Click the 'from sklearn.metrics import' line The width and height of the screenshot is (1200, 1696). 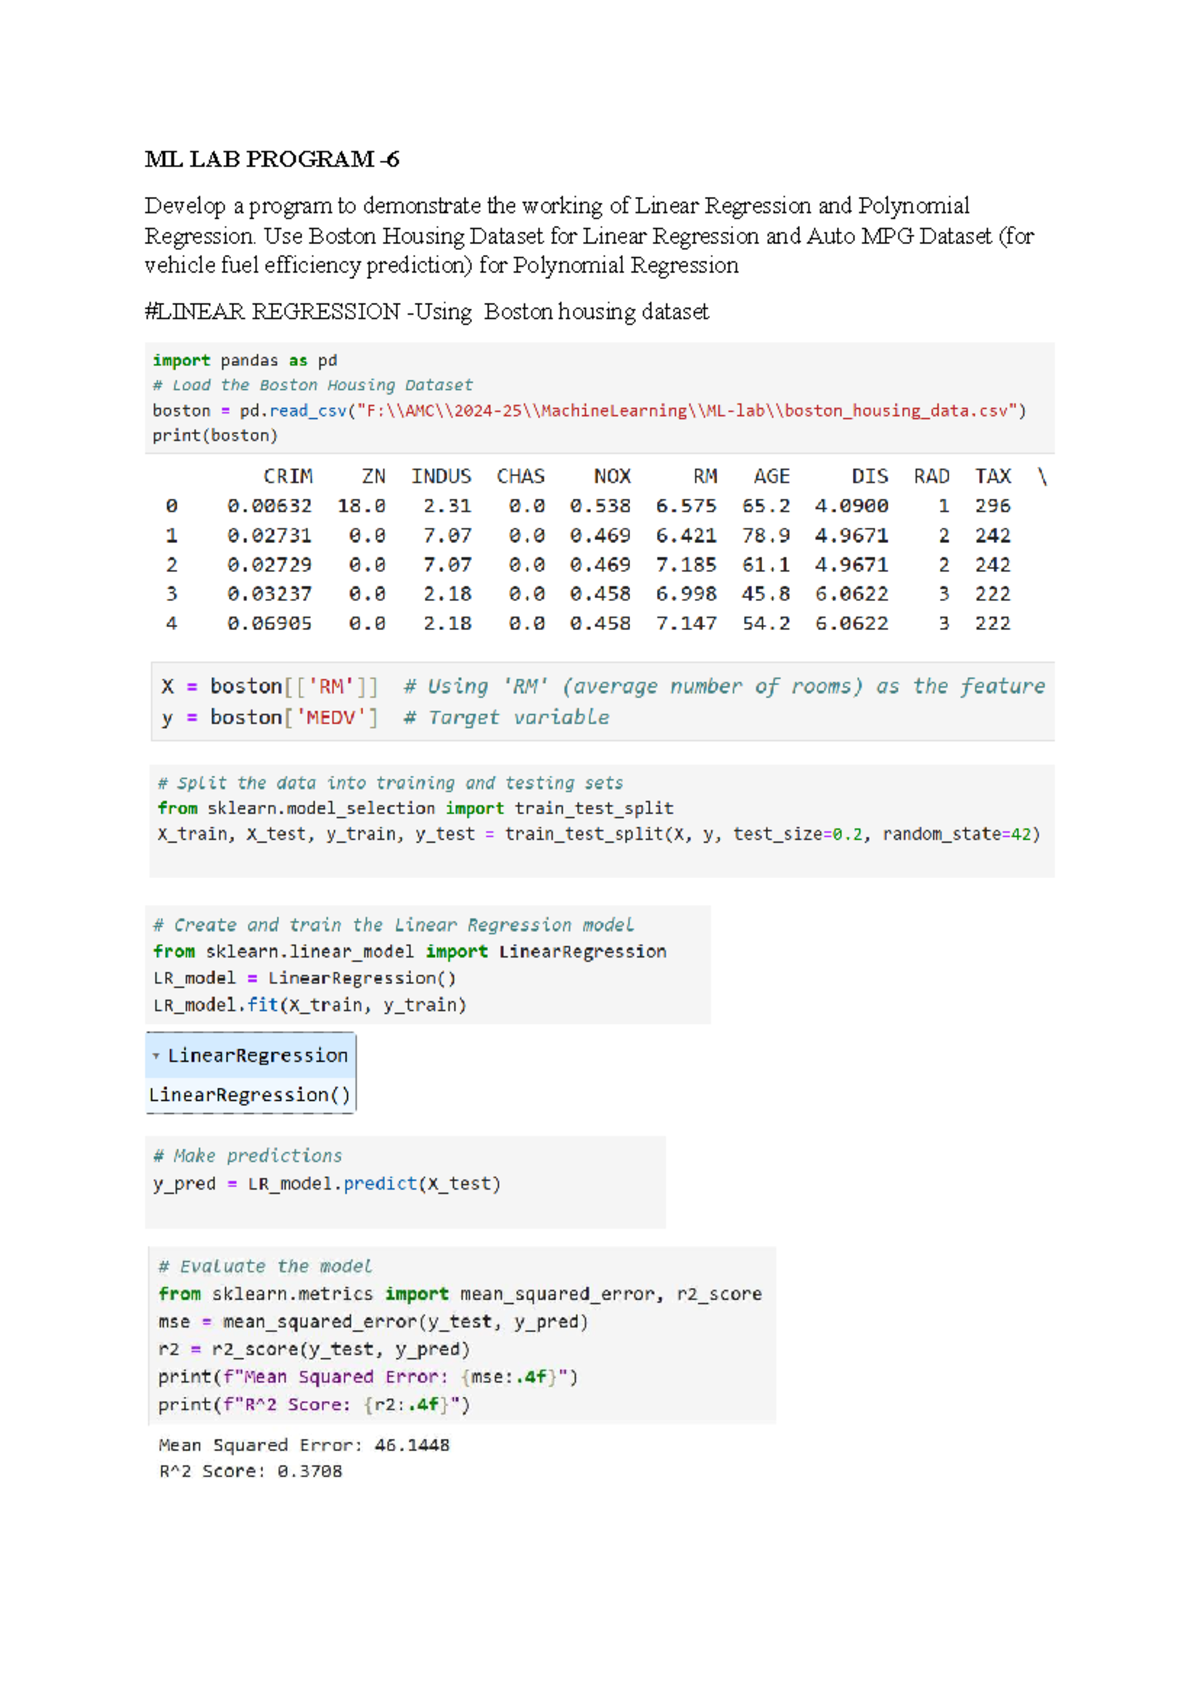point(460,1294)
